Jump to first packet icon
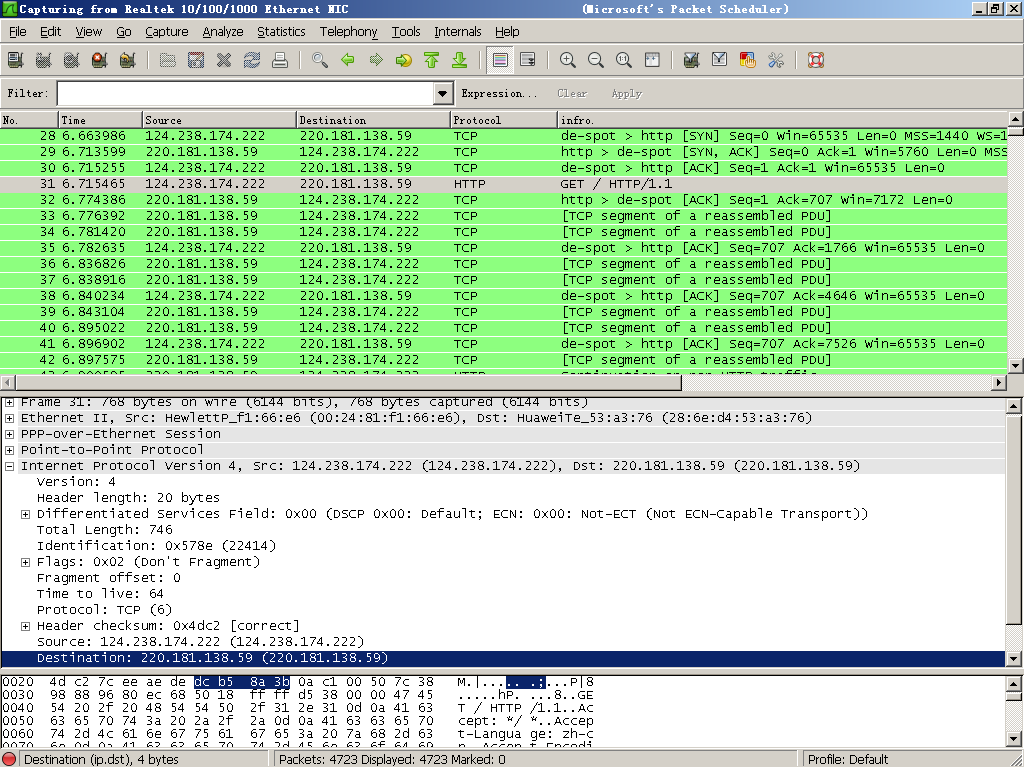The height and width of the screenshot is (768, 1024). 432,60
